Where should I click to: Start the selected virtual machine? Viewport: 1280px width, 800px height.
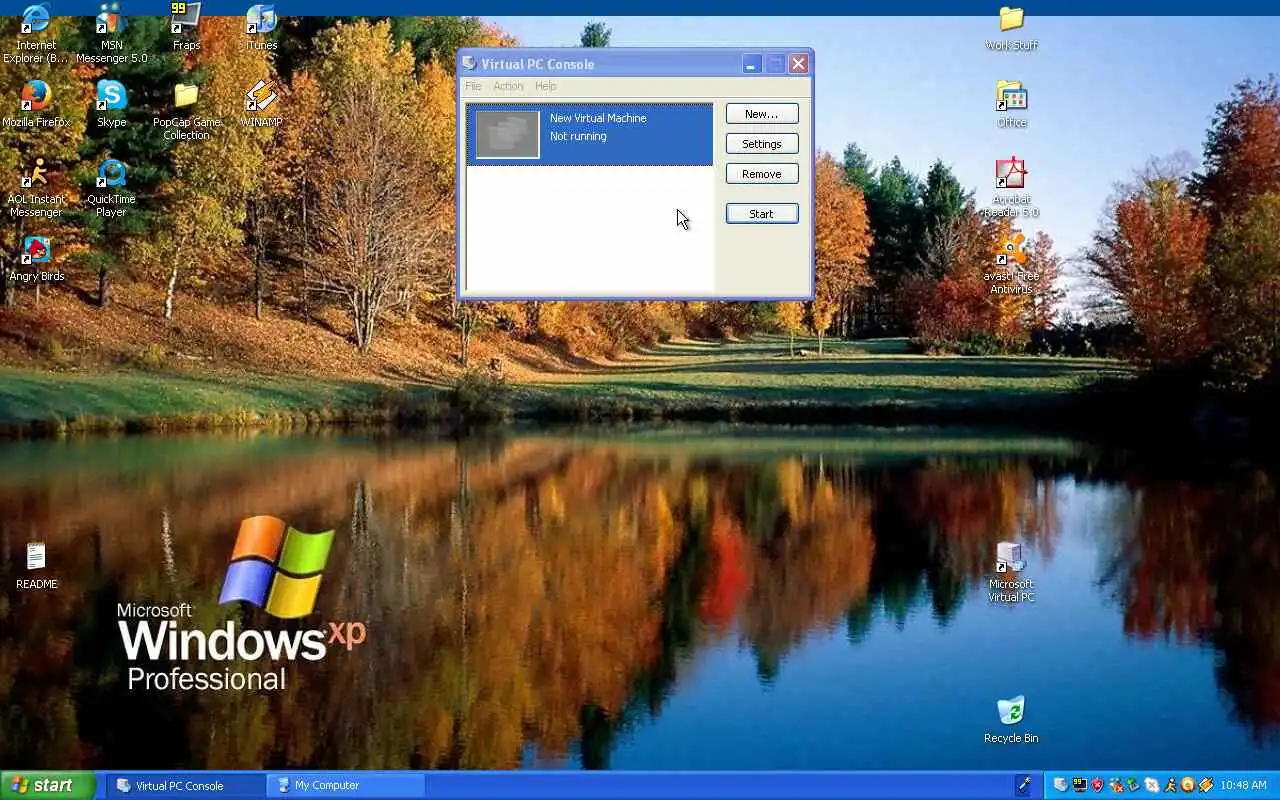pyautogui.click(x=762, y=214)
